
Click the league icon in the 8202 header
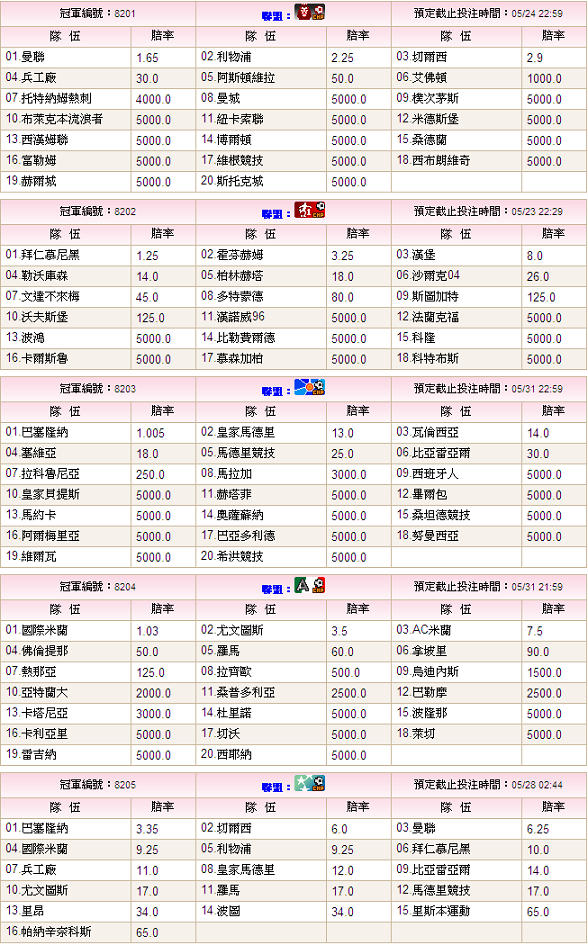(310, 210)
